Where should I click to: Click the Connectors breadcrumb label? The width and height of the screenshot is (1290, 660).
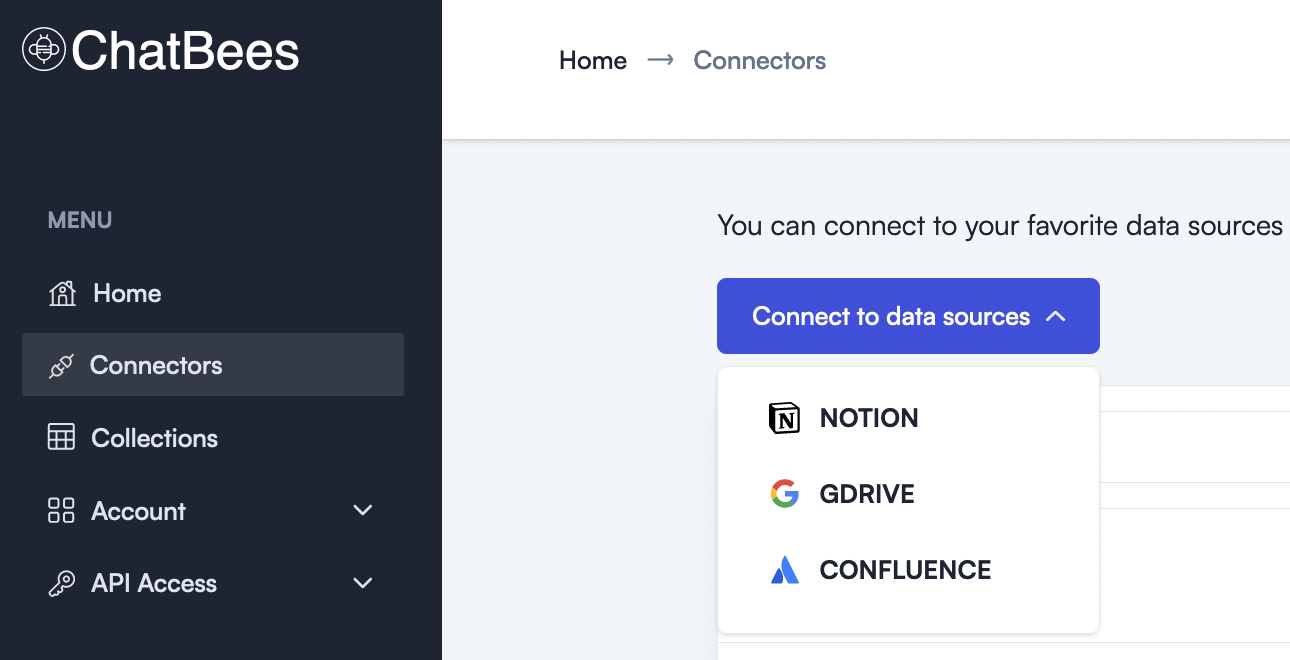(759, 61)
